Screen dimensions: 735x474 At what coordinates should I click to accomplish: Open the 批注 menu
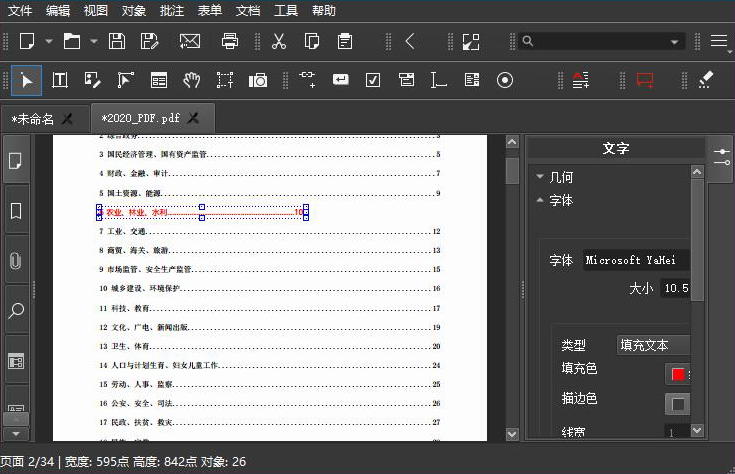(172, 10)
